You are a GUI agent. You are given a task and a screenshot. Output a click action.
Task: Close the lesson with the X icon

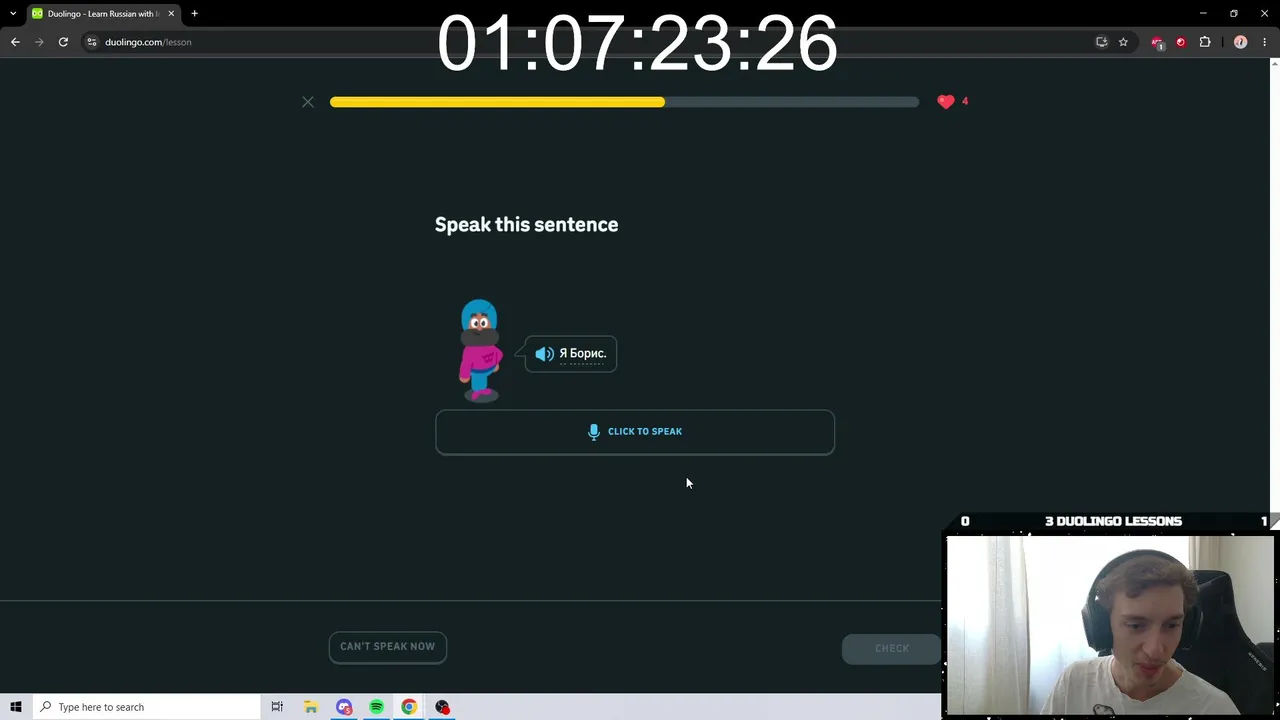click(x=308, y=102)
